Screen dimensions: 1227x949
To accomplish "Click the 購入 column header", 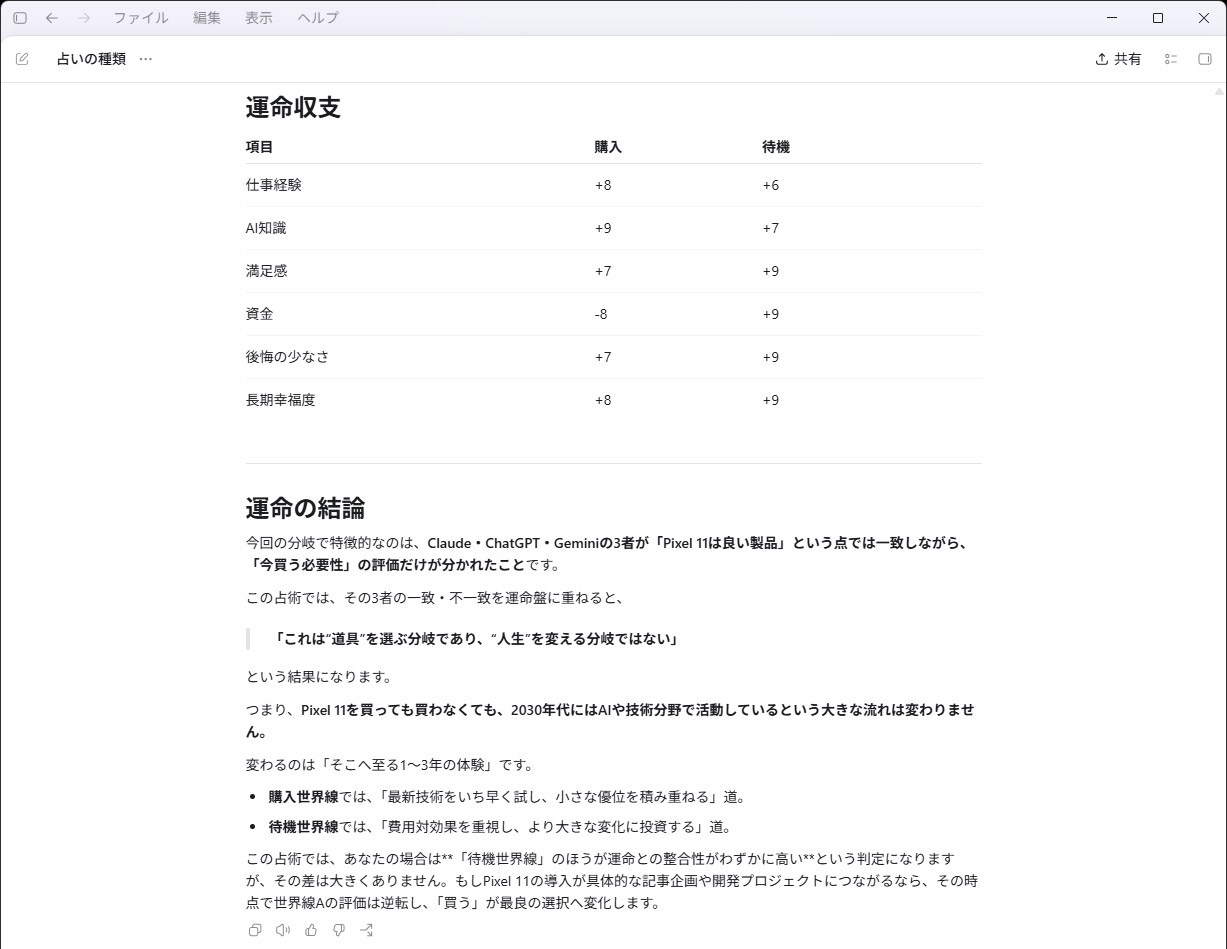I will click(608, 147).
